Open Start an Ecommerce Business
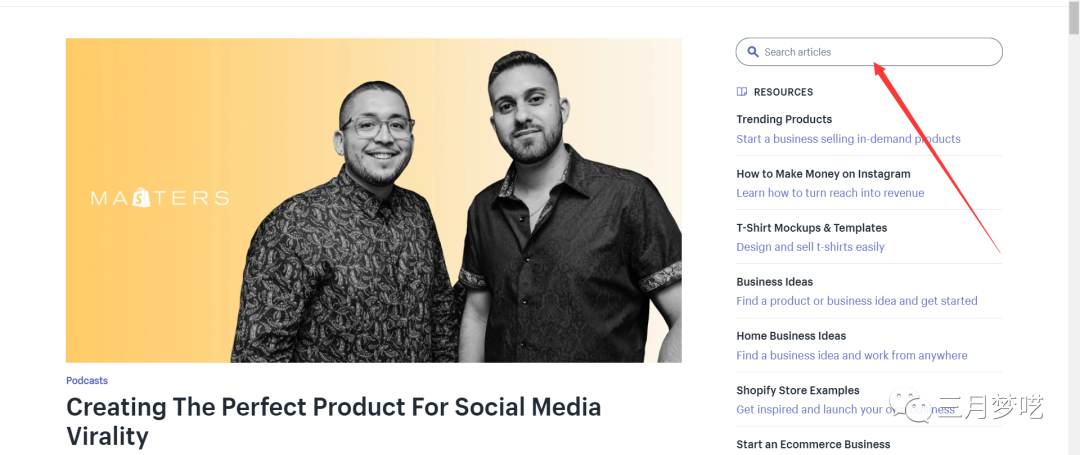This screenshot has width=1080, height=455. click(813, 444)
